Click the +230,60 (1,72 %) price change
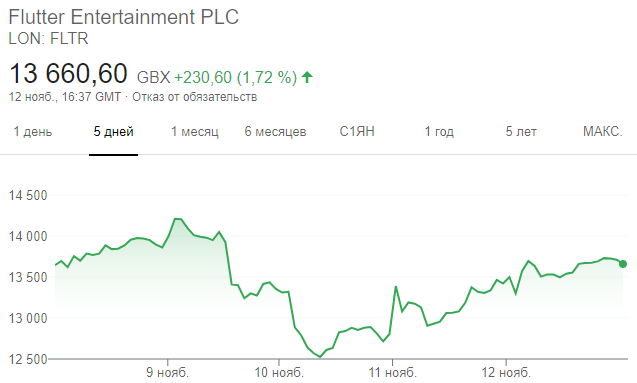The image size is (637, 383). point(236,77)
